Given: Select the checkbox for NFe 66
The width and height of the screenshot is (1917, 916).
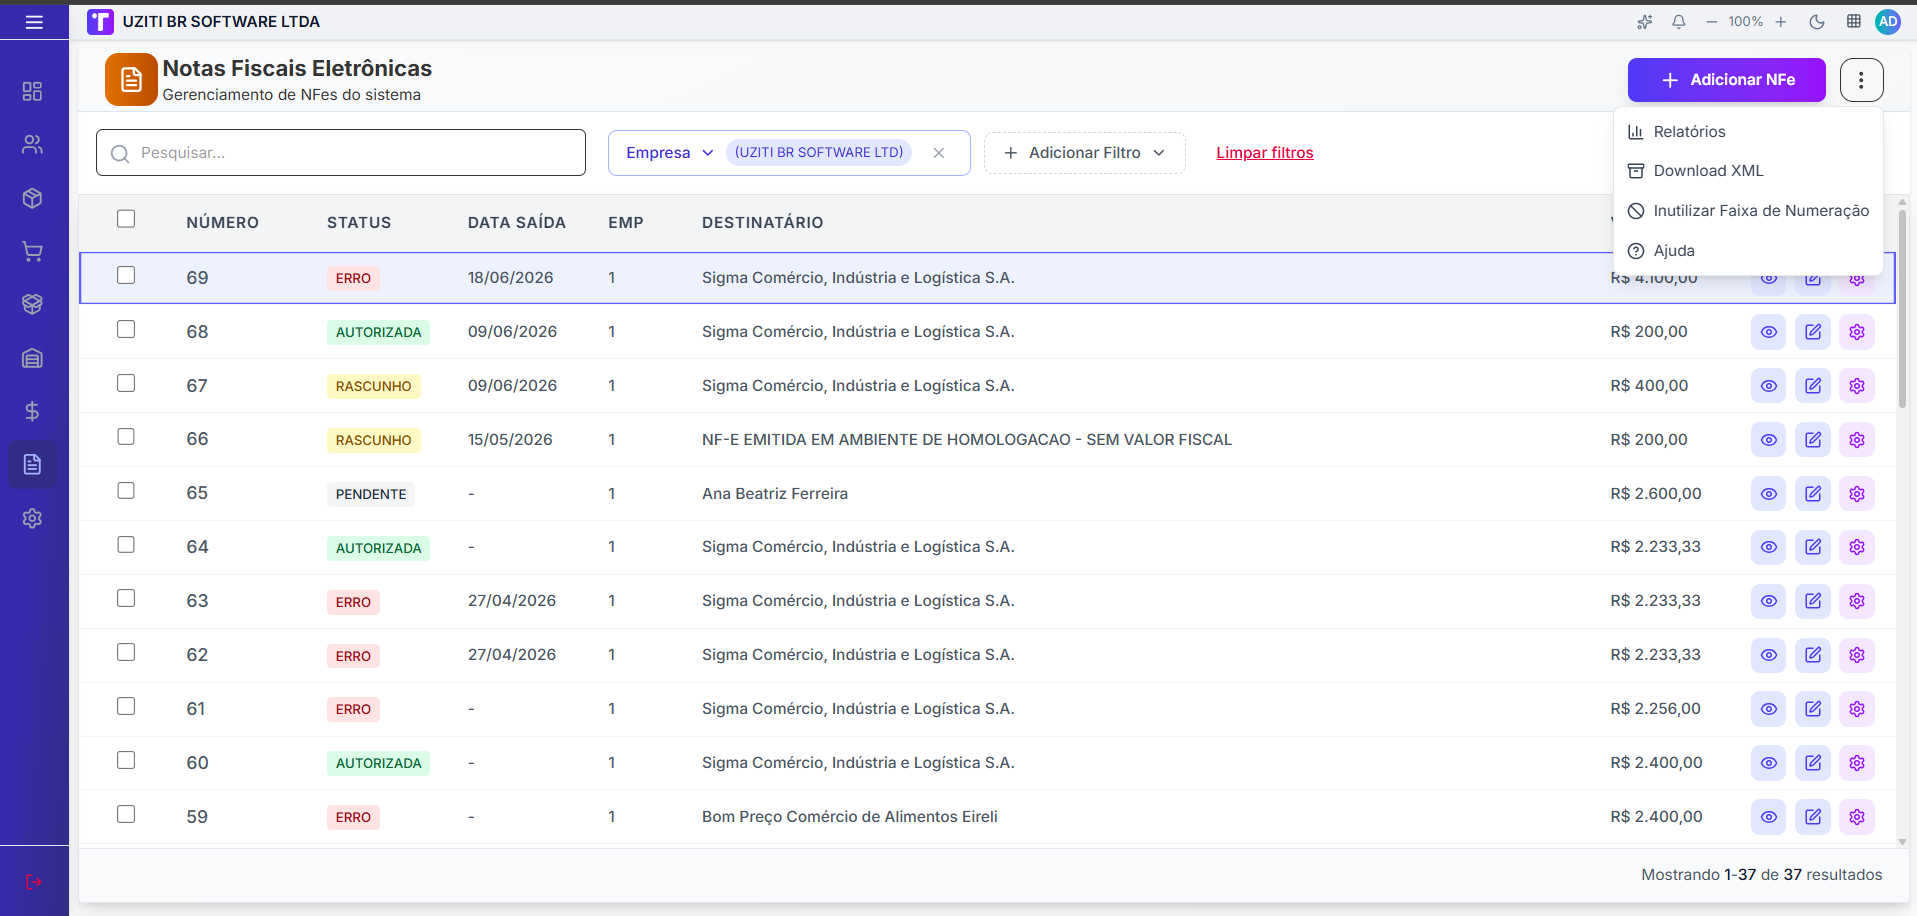Looking at the screenshot, I should [x=126, y=437].
